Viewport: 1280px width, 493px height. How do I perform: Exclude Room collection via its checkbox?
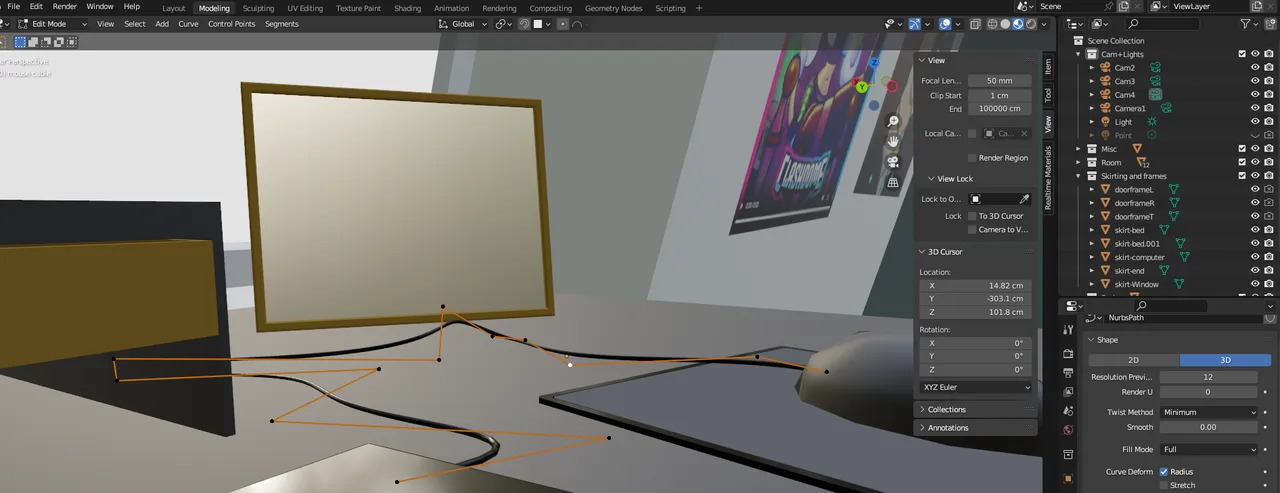[1242, 162]
